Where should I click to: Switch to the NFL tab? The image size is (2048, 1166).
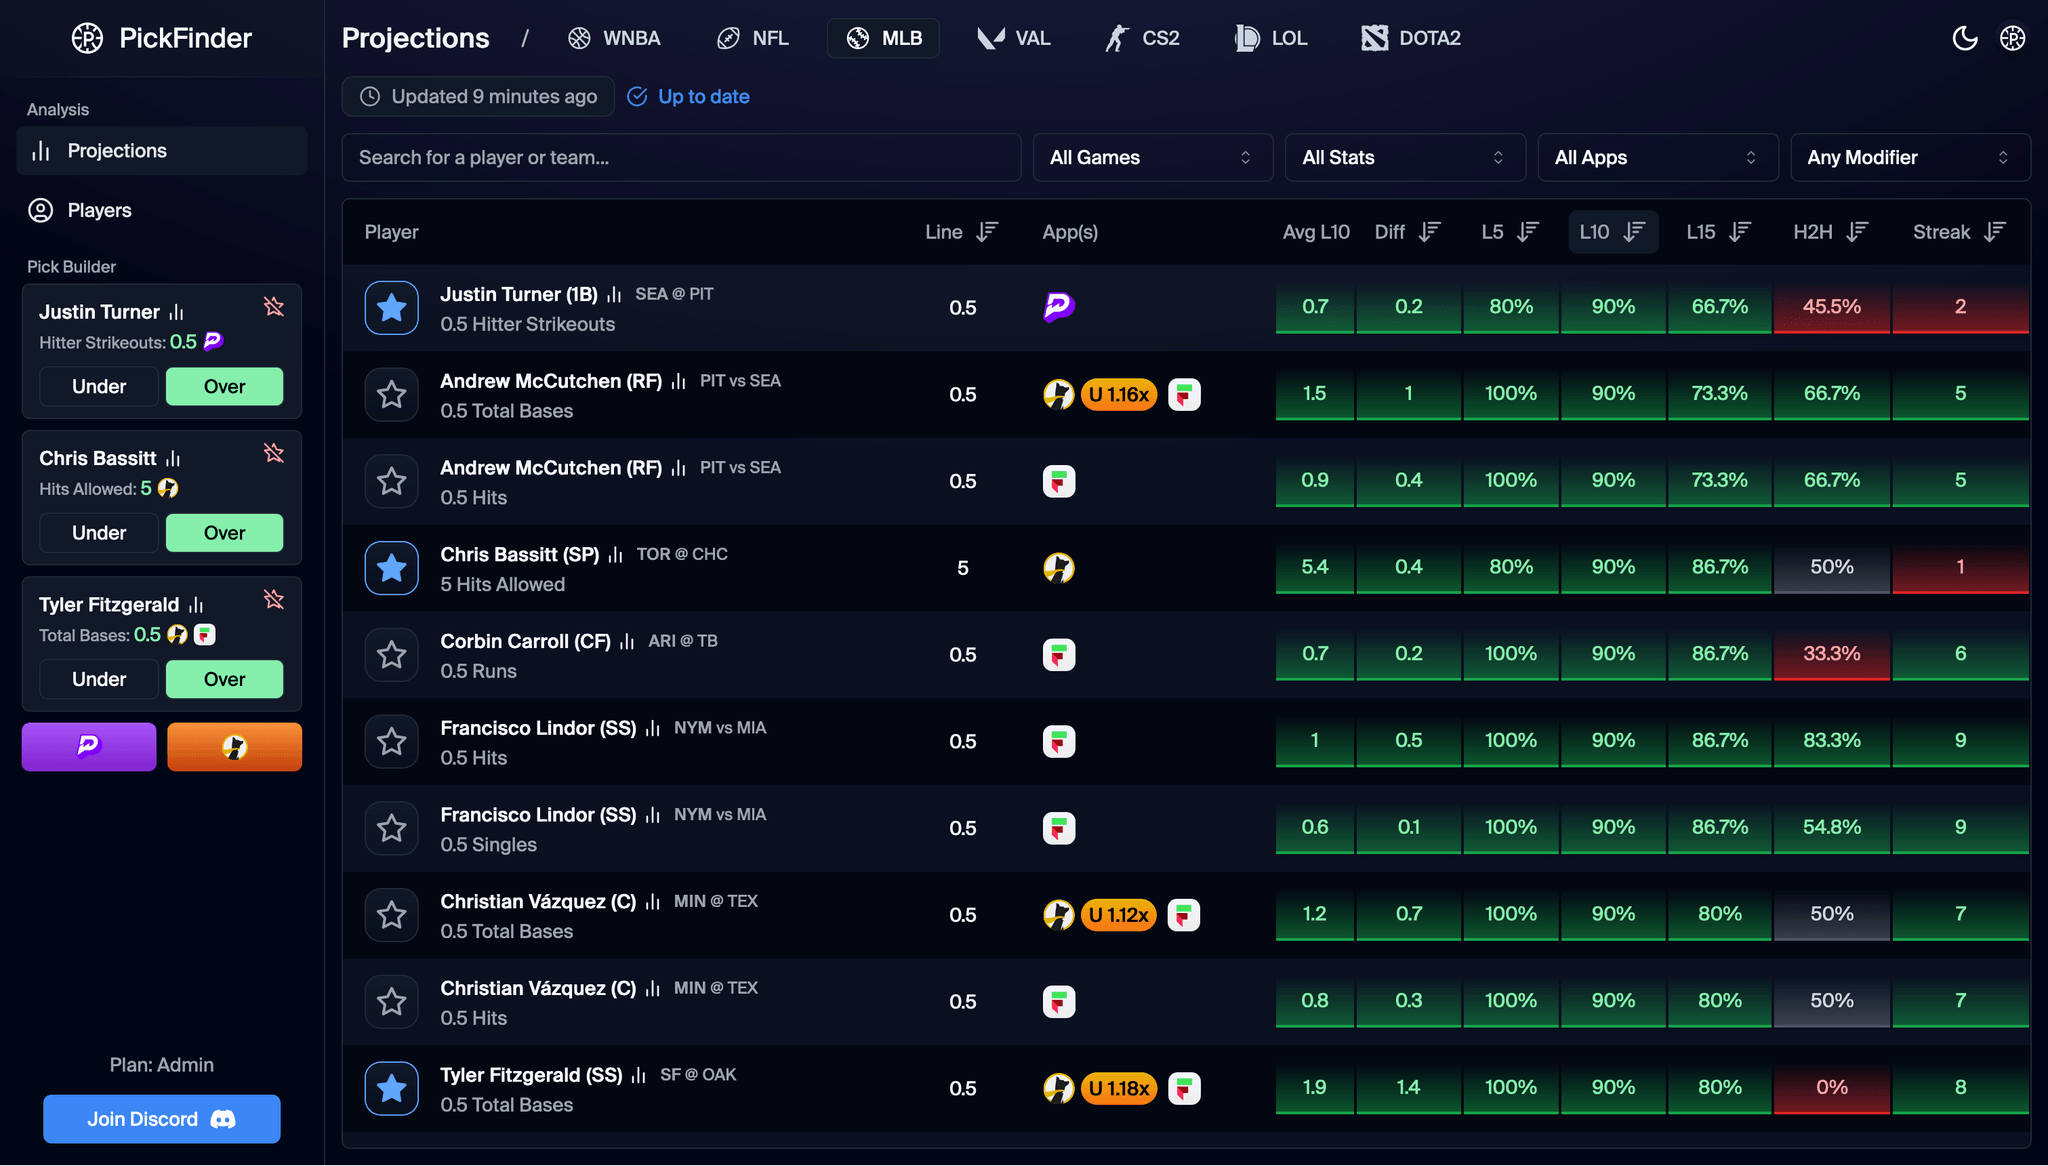753,38
